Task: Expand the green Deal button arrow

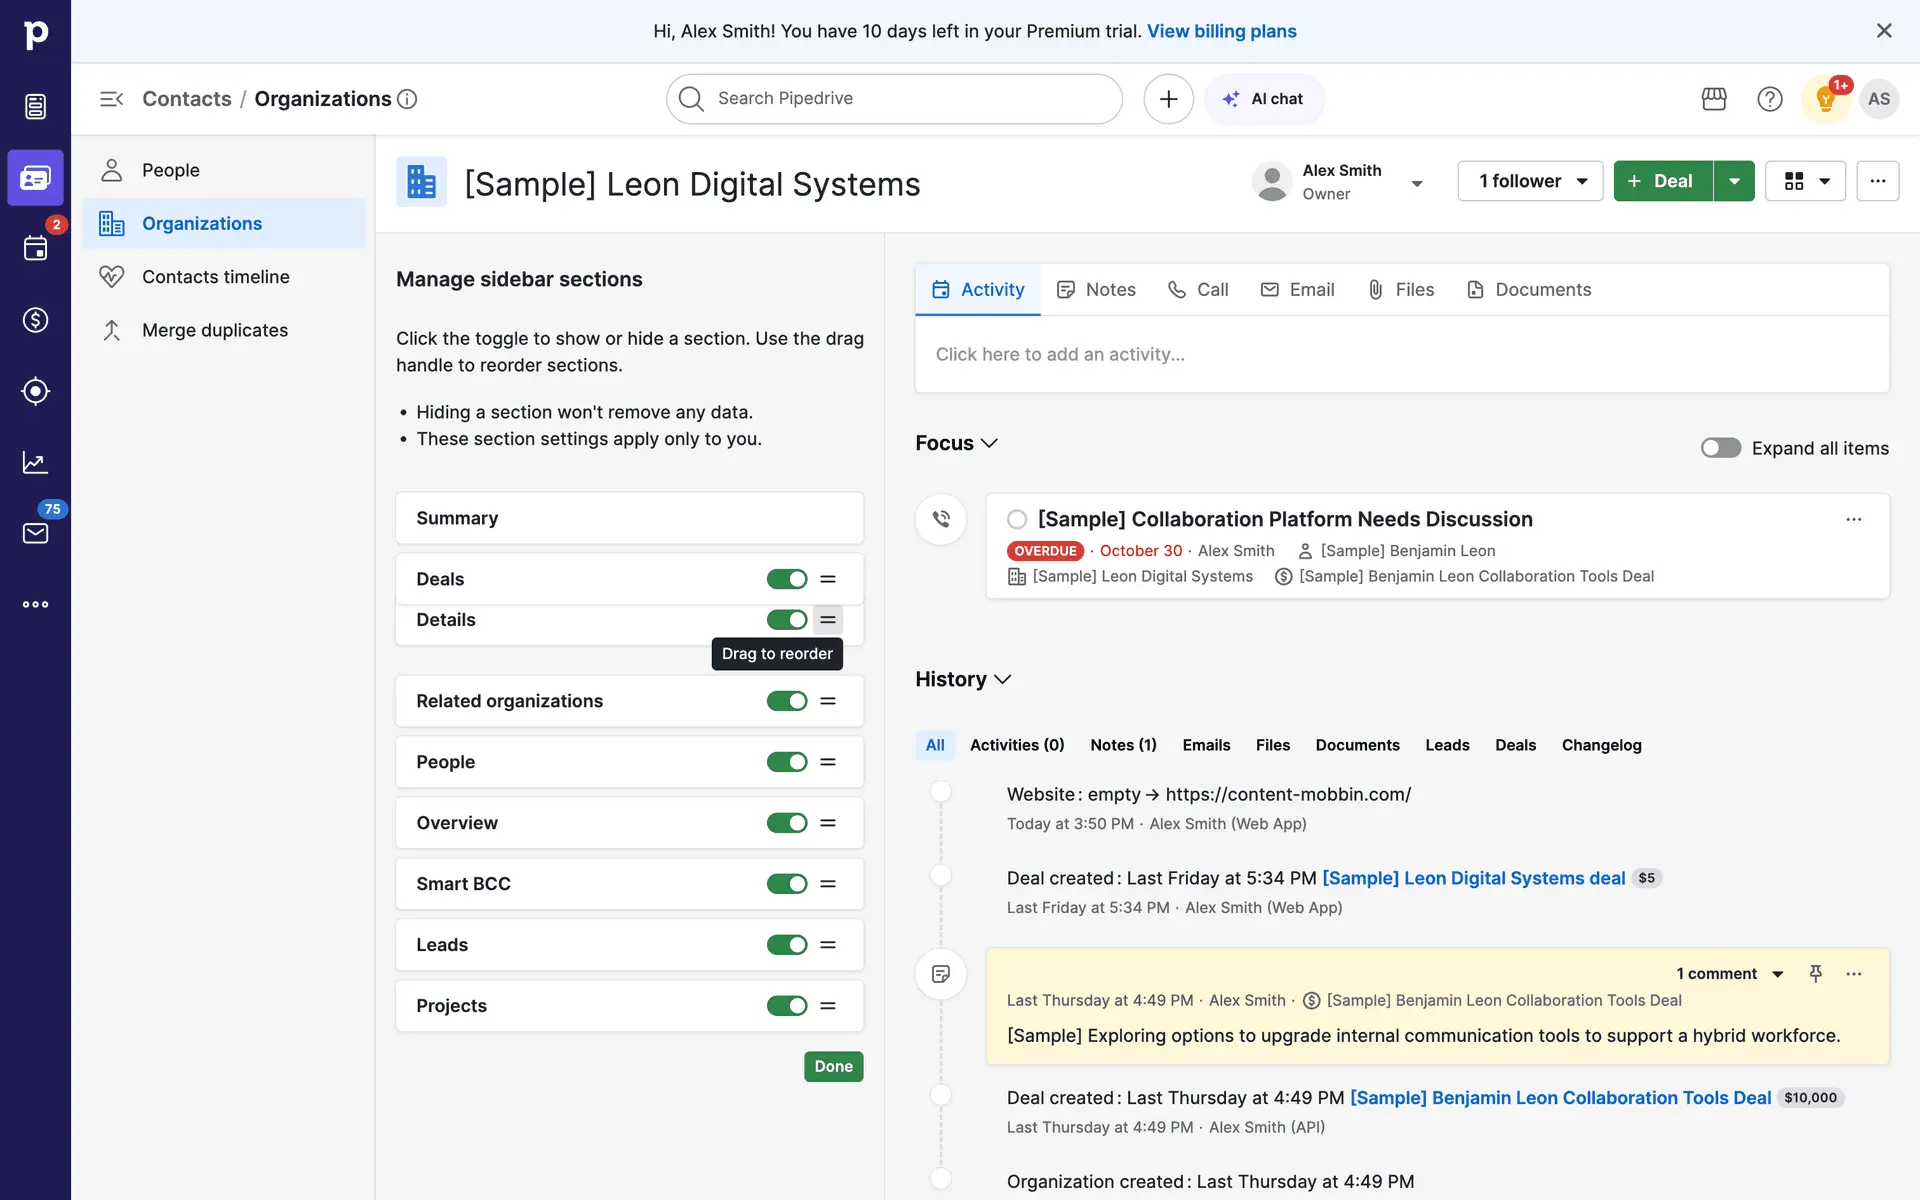Action: [1734, 181]
